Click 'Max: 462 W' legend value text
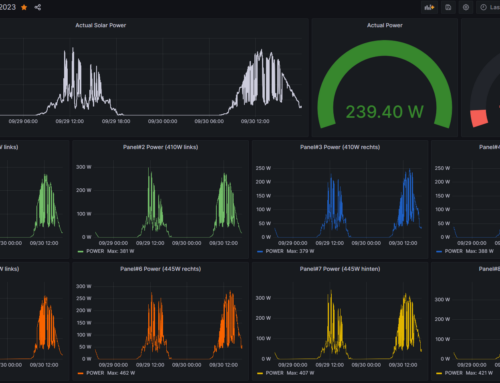Screen dimensions: 500x383 click(121, 373)
